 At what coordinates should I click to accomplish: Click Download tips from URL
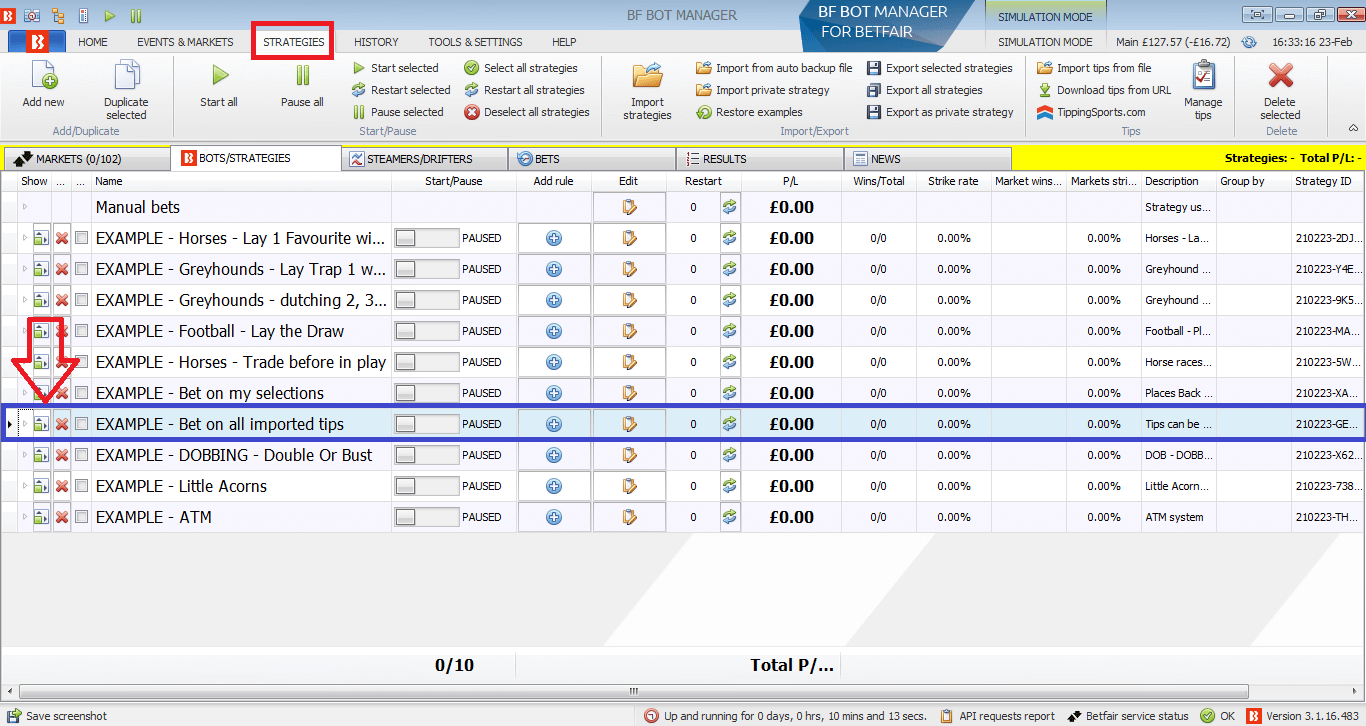coord(1104,90)
